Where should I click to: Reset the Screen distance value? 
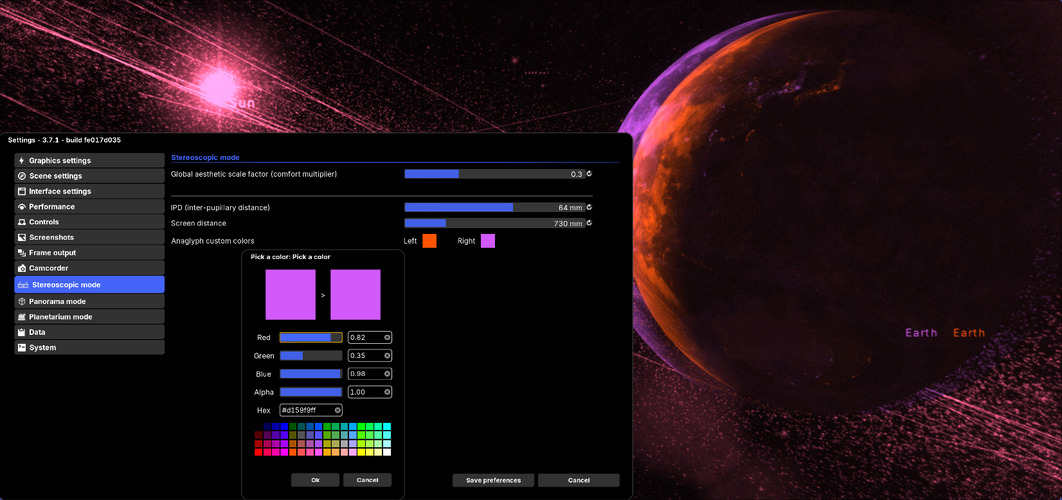pos(589,223)
